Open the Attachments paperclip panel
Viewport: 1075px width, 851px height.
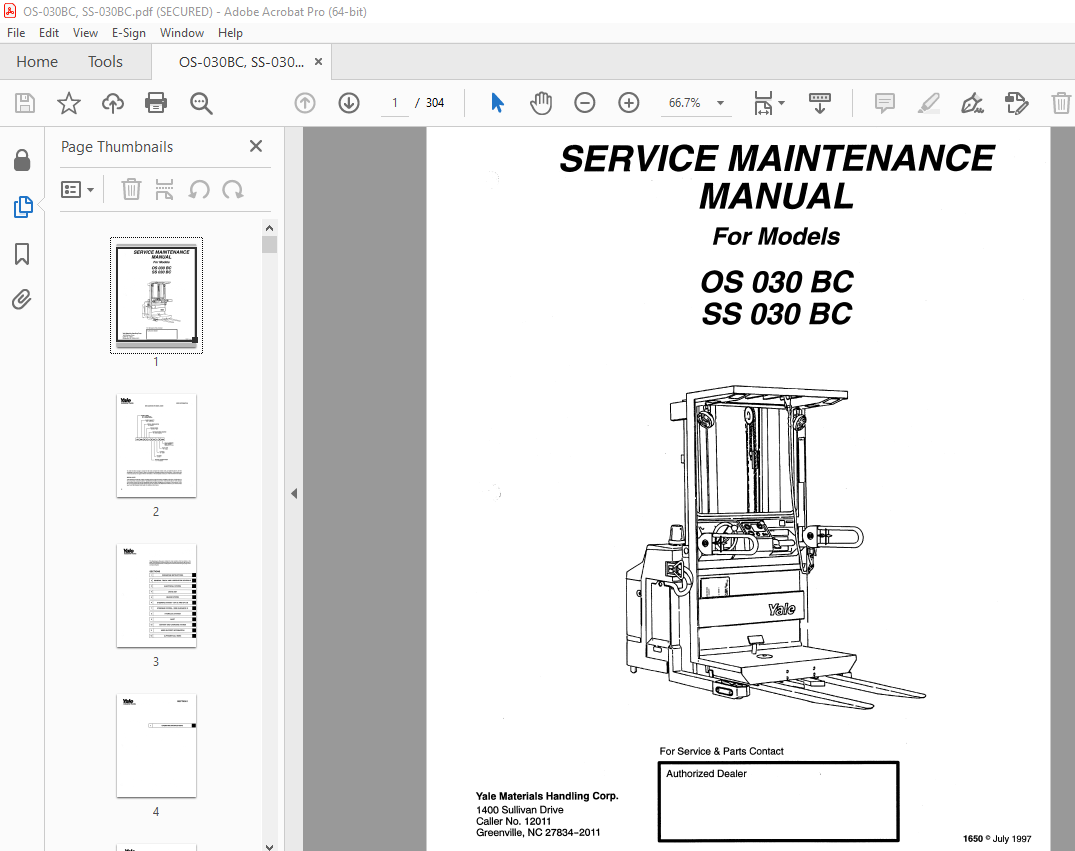[22, 300]
